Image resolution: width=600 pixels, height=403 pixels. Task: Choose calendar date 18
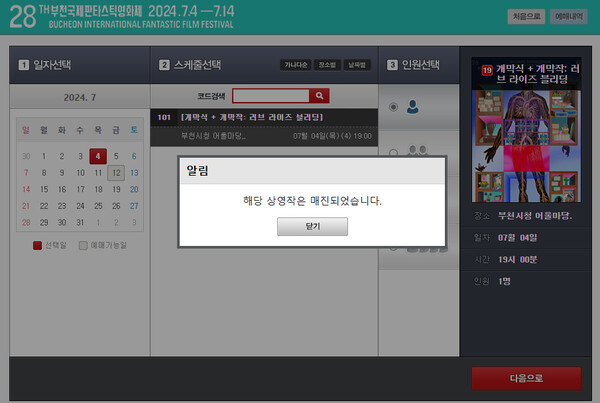(x=98, y=189)
